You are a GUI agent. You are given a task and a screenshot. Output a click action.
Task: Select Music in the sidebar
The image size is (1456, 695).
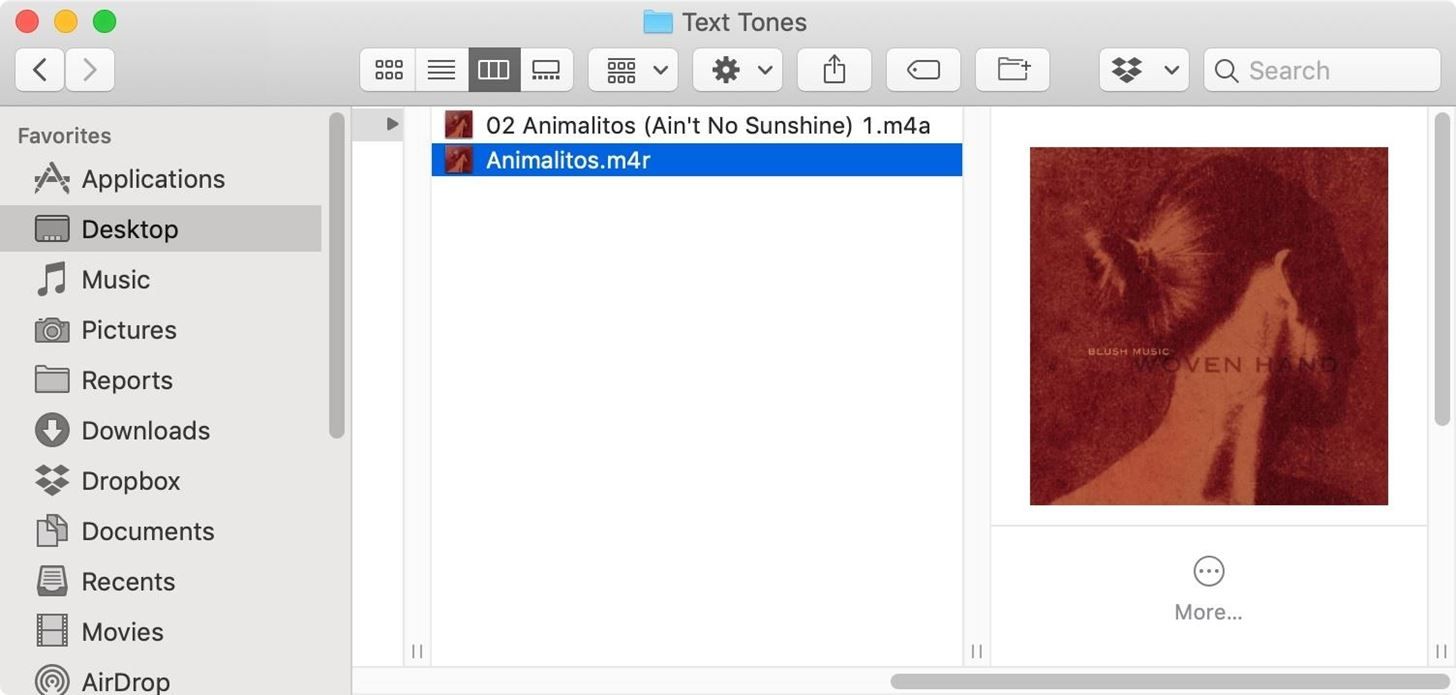click(x=115, y=280)
